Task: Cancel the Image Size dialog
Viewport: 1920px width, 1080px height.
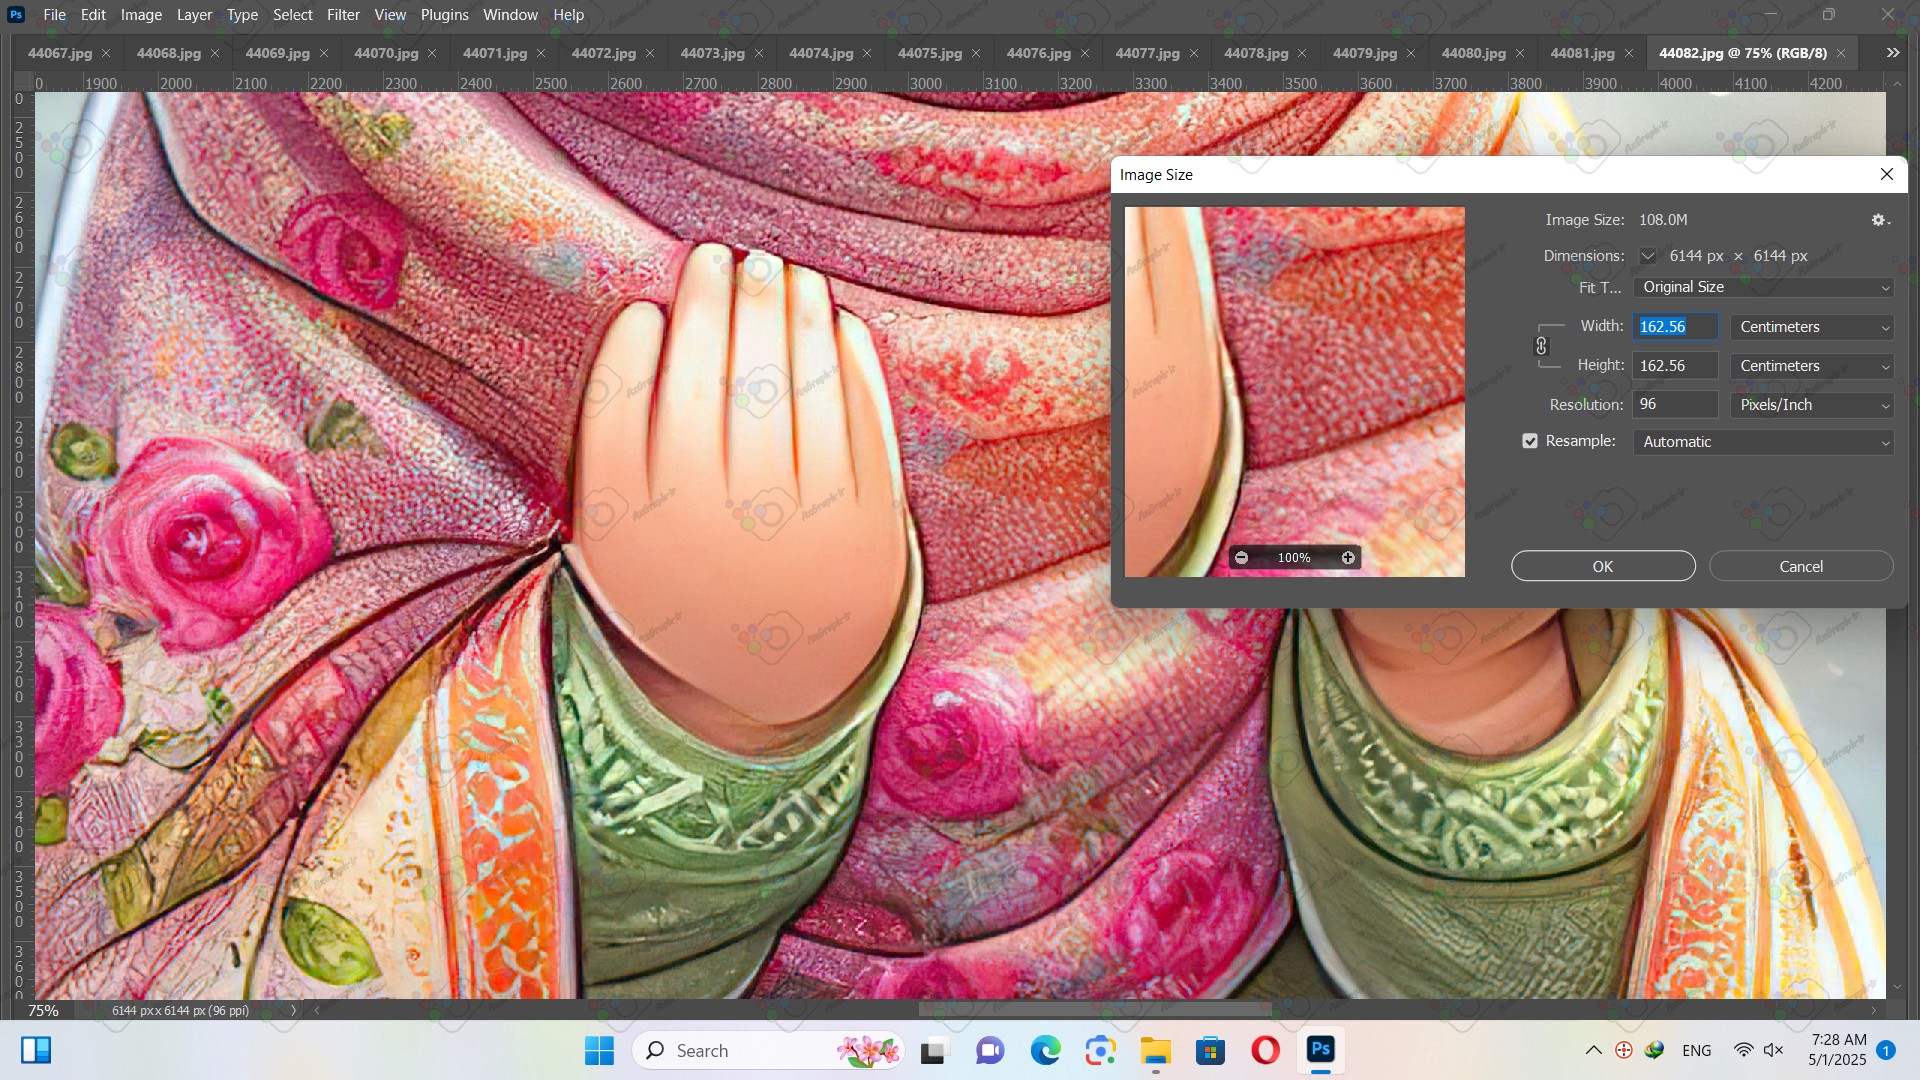Action: pyautogui.click(x=1801, y=567)
